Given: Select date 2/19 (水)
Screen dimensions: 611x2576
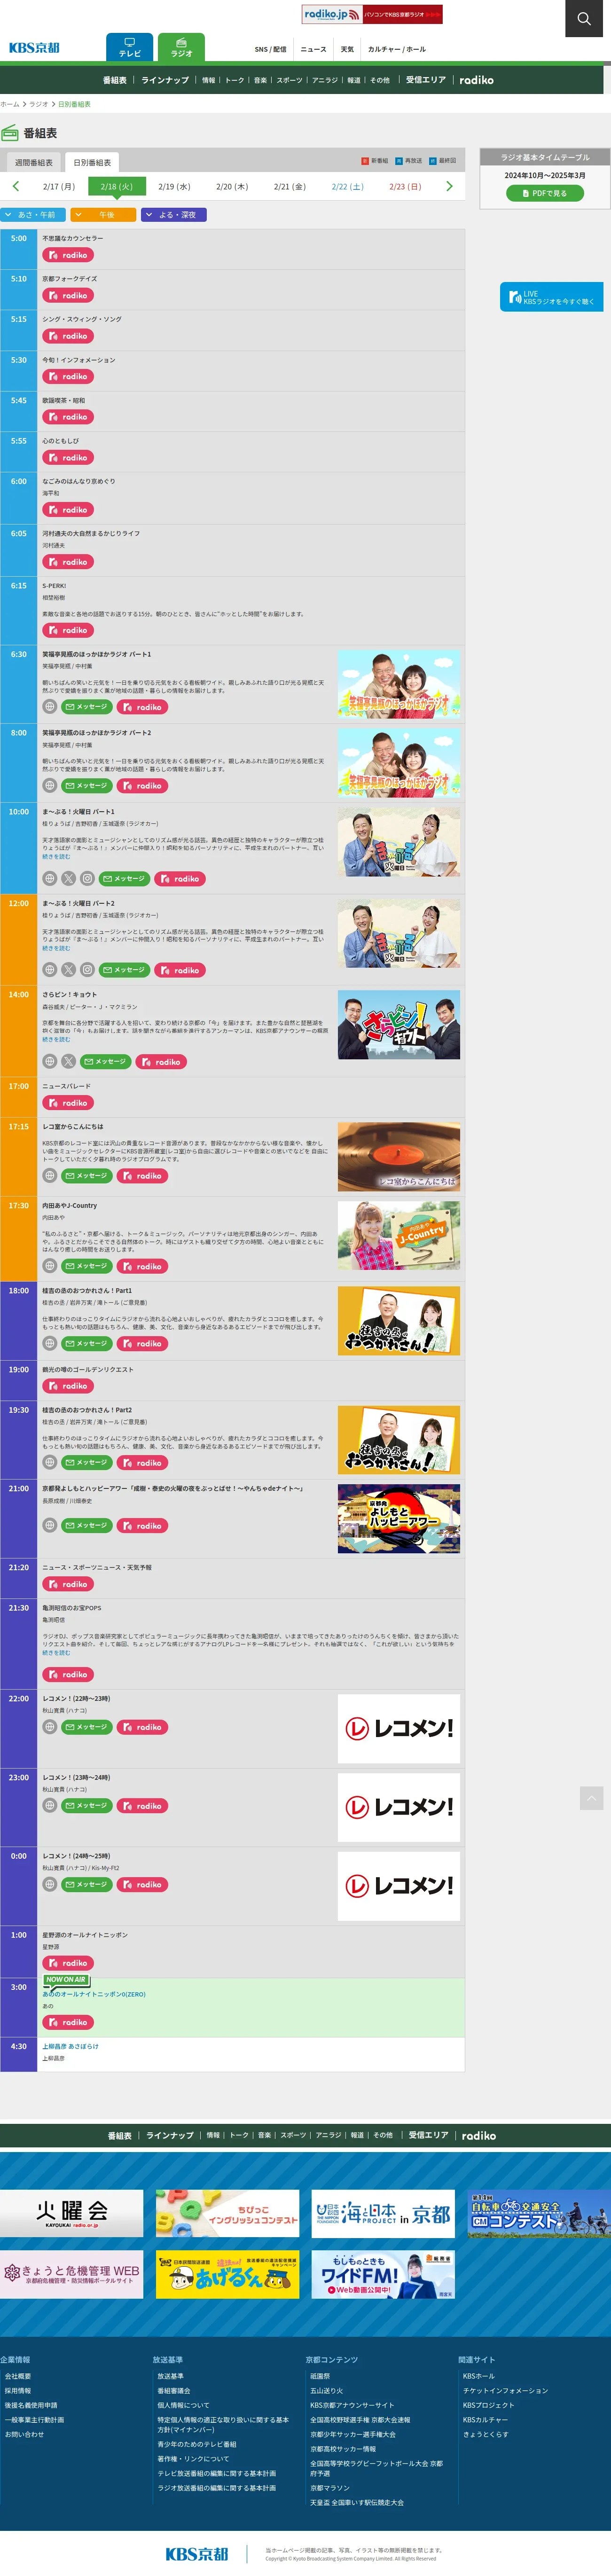Looking at the screenshot, I should [x=174, y=187].
